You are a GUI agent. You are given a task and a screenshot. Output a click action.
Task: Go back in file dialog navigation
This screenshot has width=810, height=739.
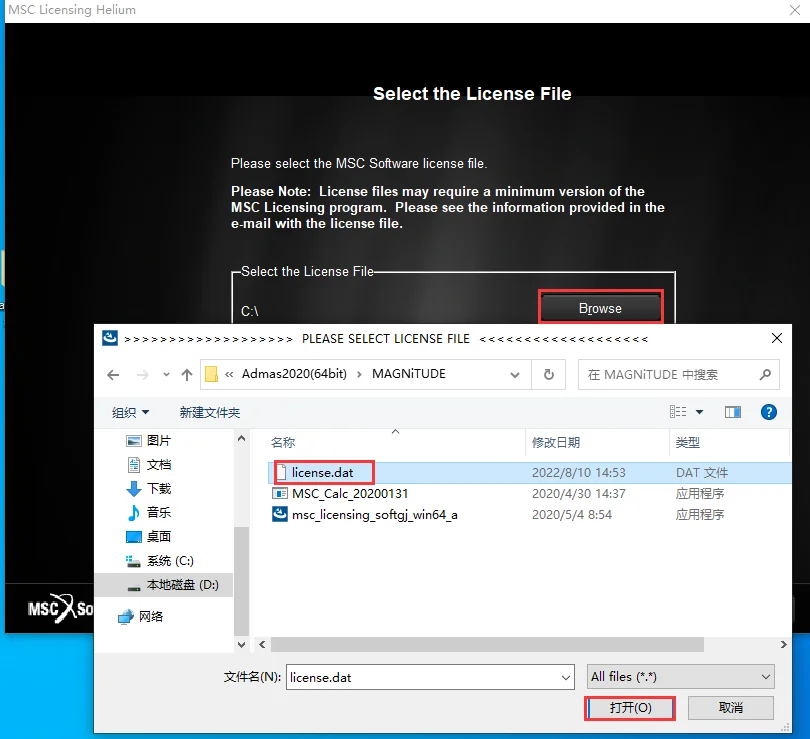(113, 375)
